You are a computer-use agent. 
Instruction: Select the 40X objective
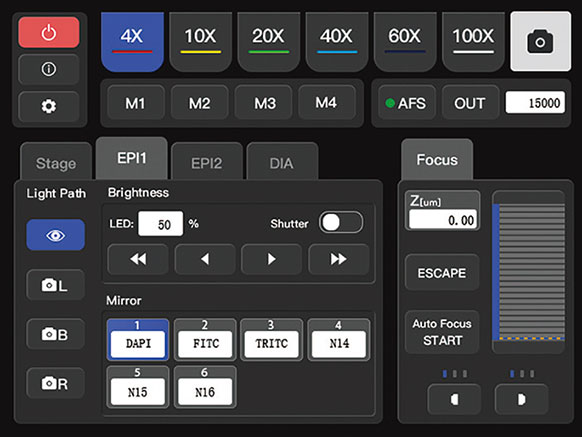[x=337, y=41]
